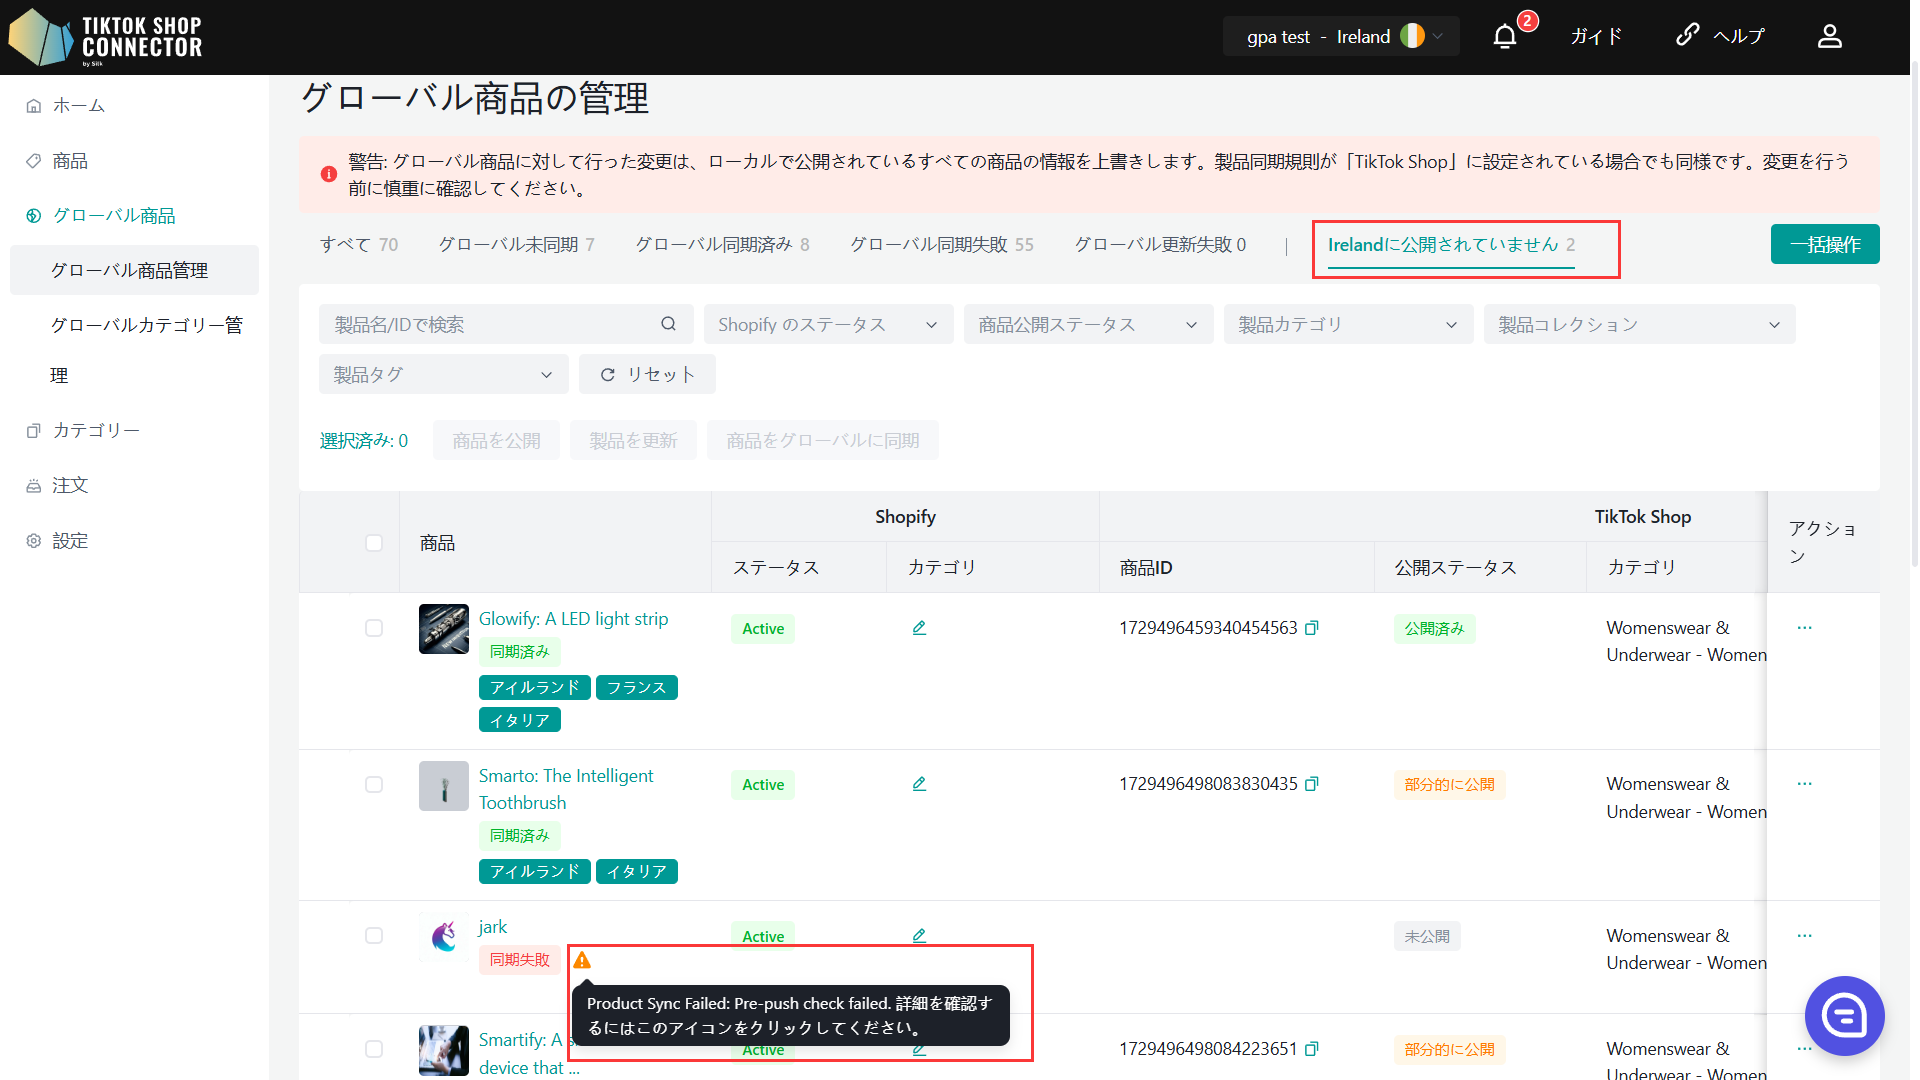The height and width of the screenshot is (1080, 1920).
Task: Go to ホーム in sidebar
Action: (x=79, y=106)
